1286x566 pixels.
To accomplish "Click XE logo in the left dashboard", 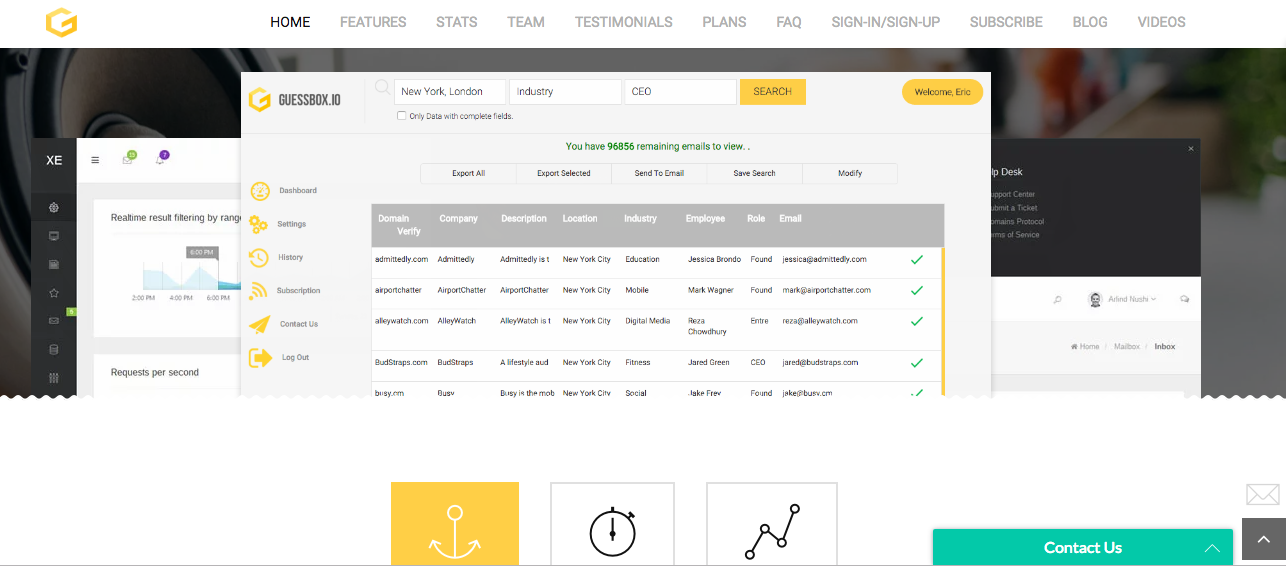I will click(54, 160).
